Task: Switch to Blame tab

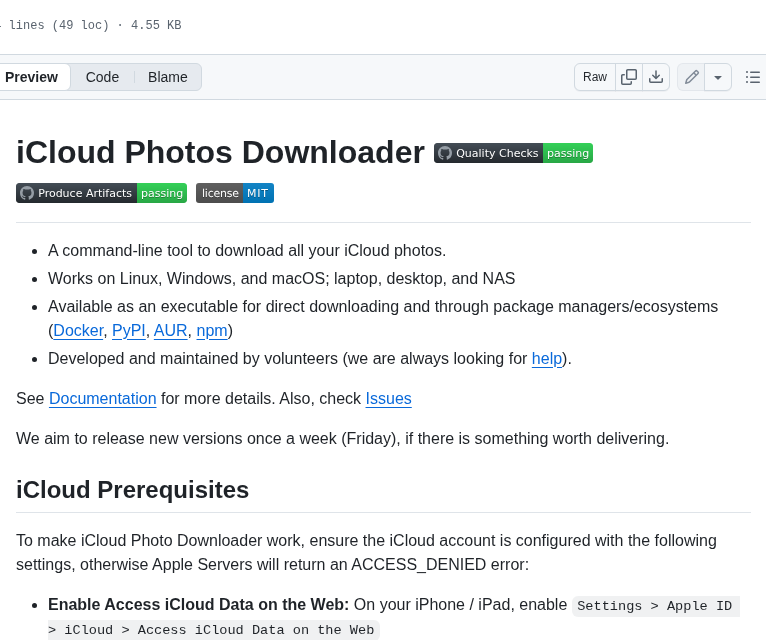Action: [x=168, y=77]
